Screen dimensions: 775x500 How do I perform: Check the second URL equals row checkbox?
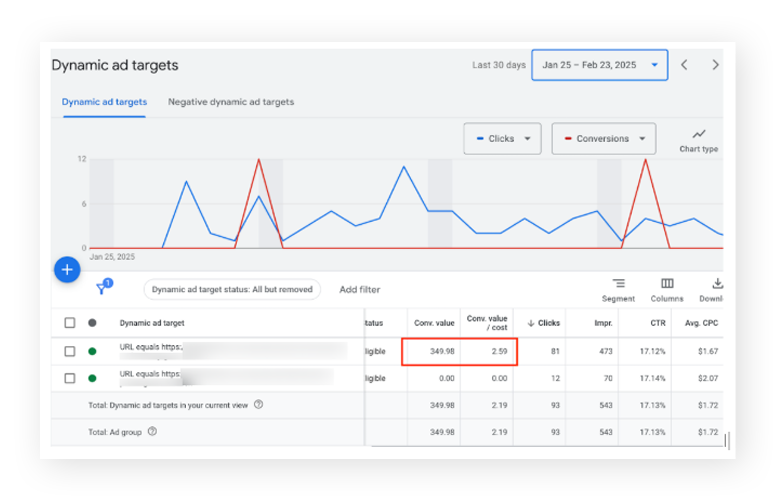coord(70,378)
